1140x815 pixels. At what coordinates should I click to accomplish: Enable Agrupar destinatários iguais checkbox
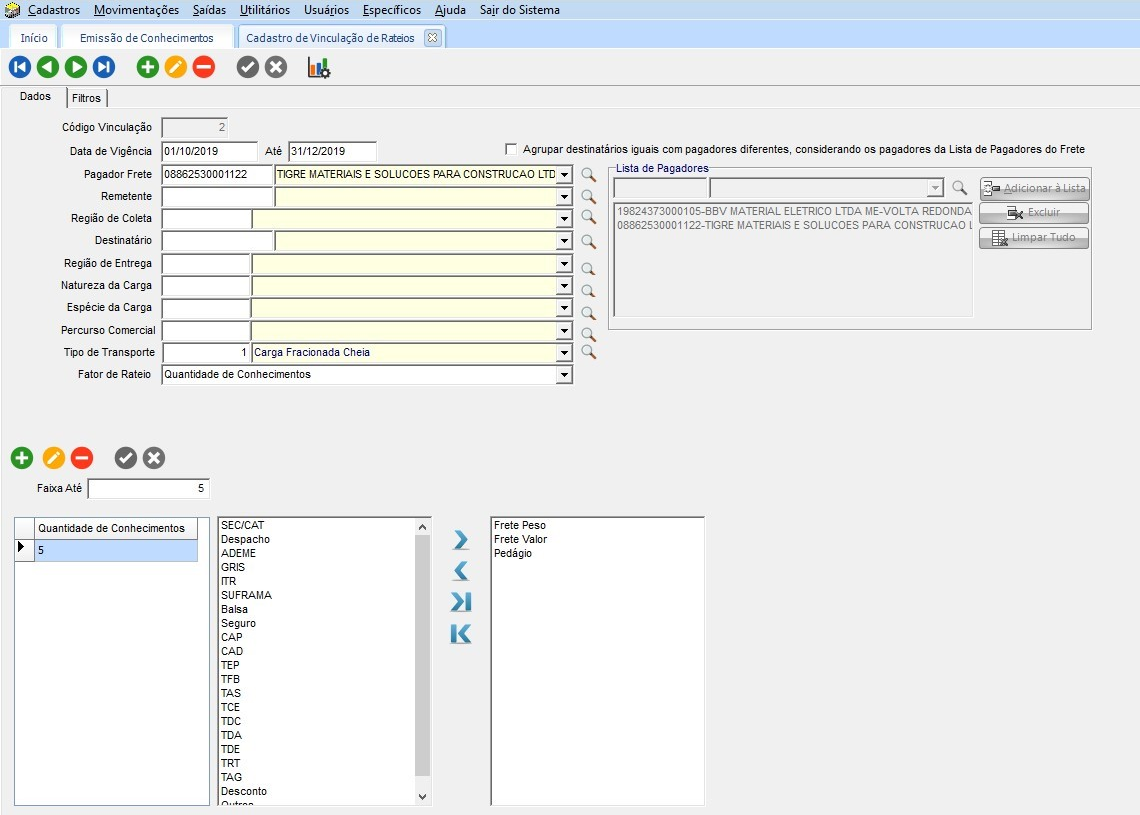tap(512, 150)
